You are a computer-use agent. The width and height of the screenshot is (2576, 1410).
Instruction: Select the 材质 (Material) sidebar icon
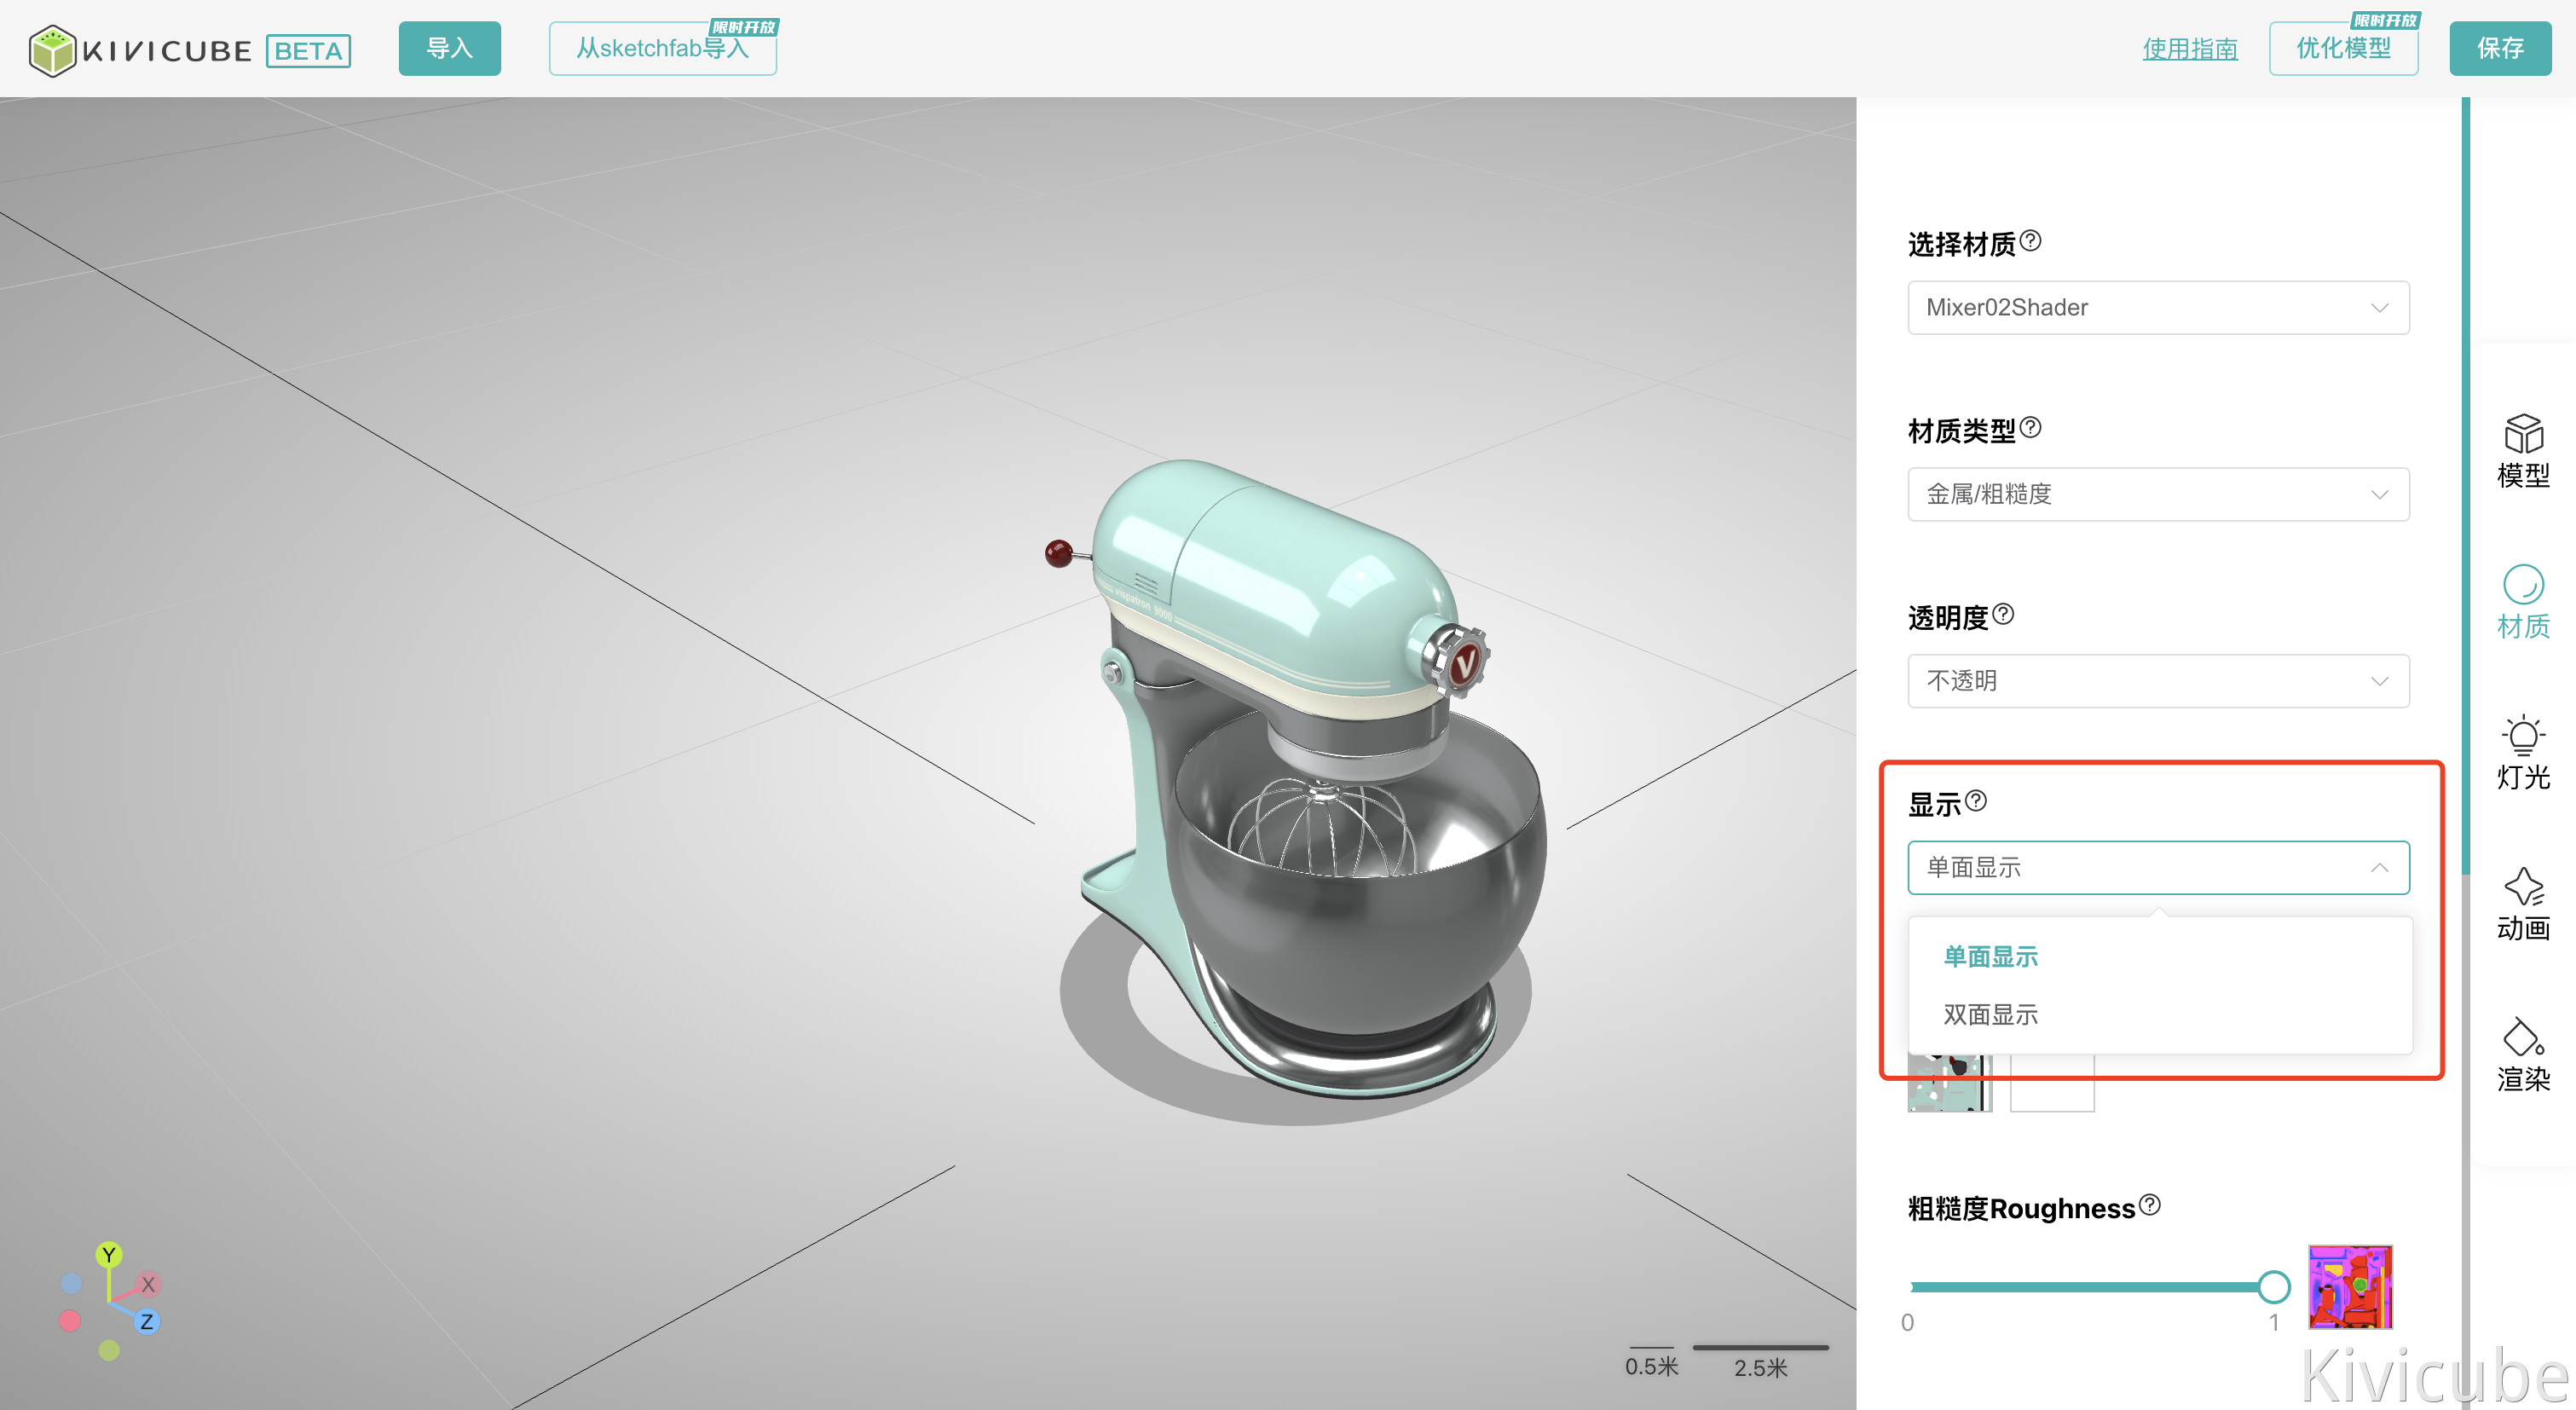[x=2522, y=602]
